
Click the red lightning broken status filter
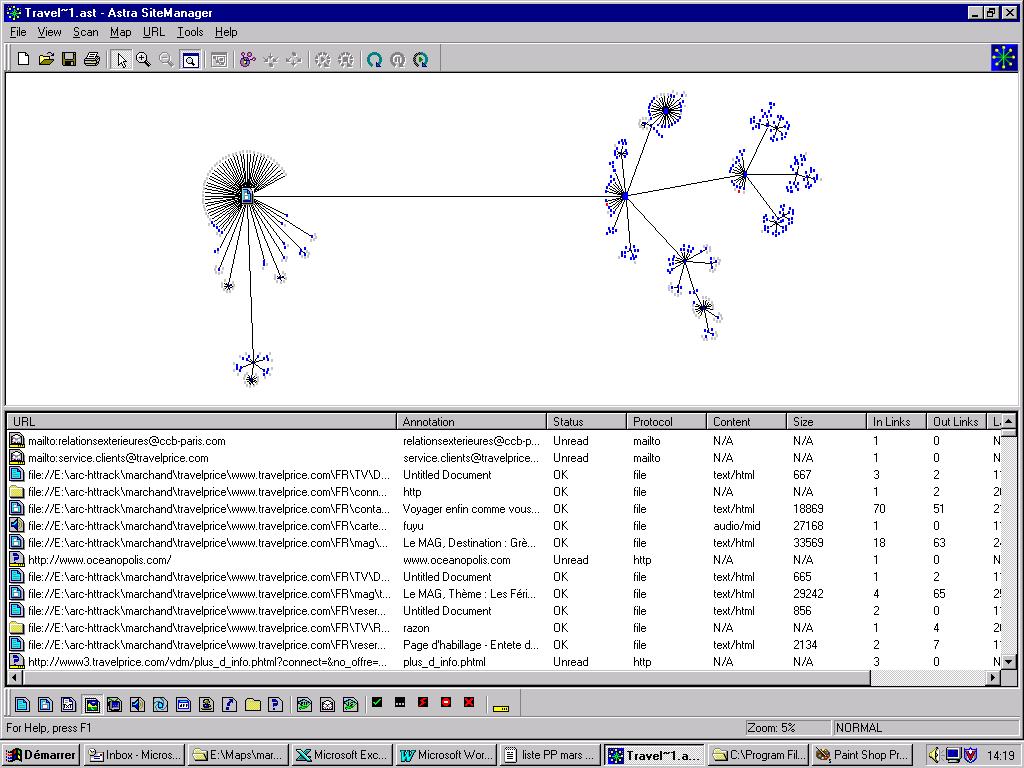[x=423, y=703]
